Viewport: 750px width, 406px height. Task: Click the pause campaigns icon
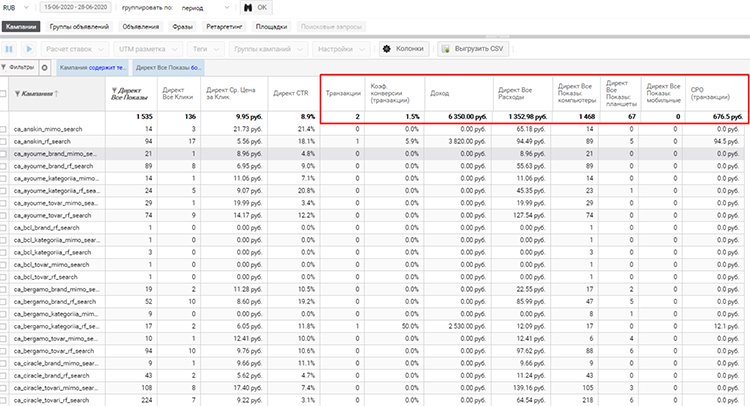tap(9, 49)
